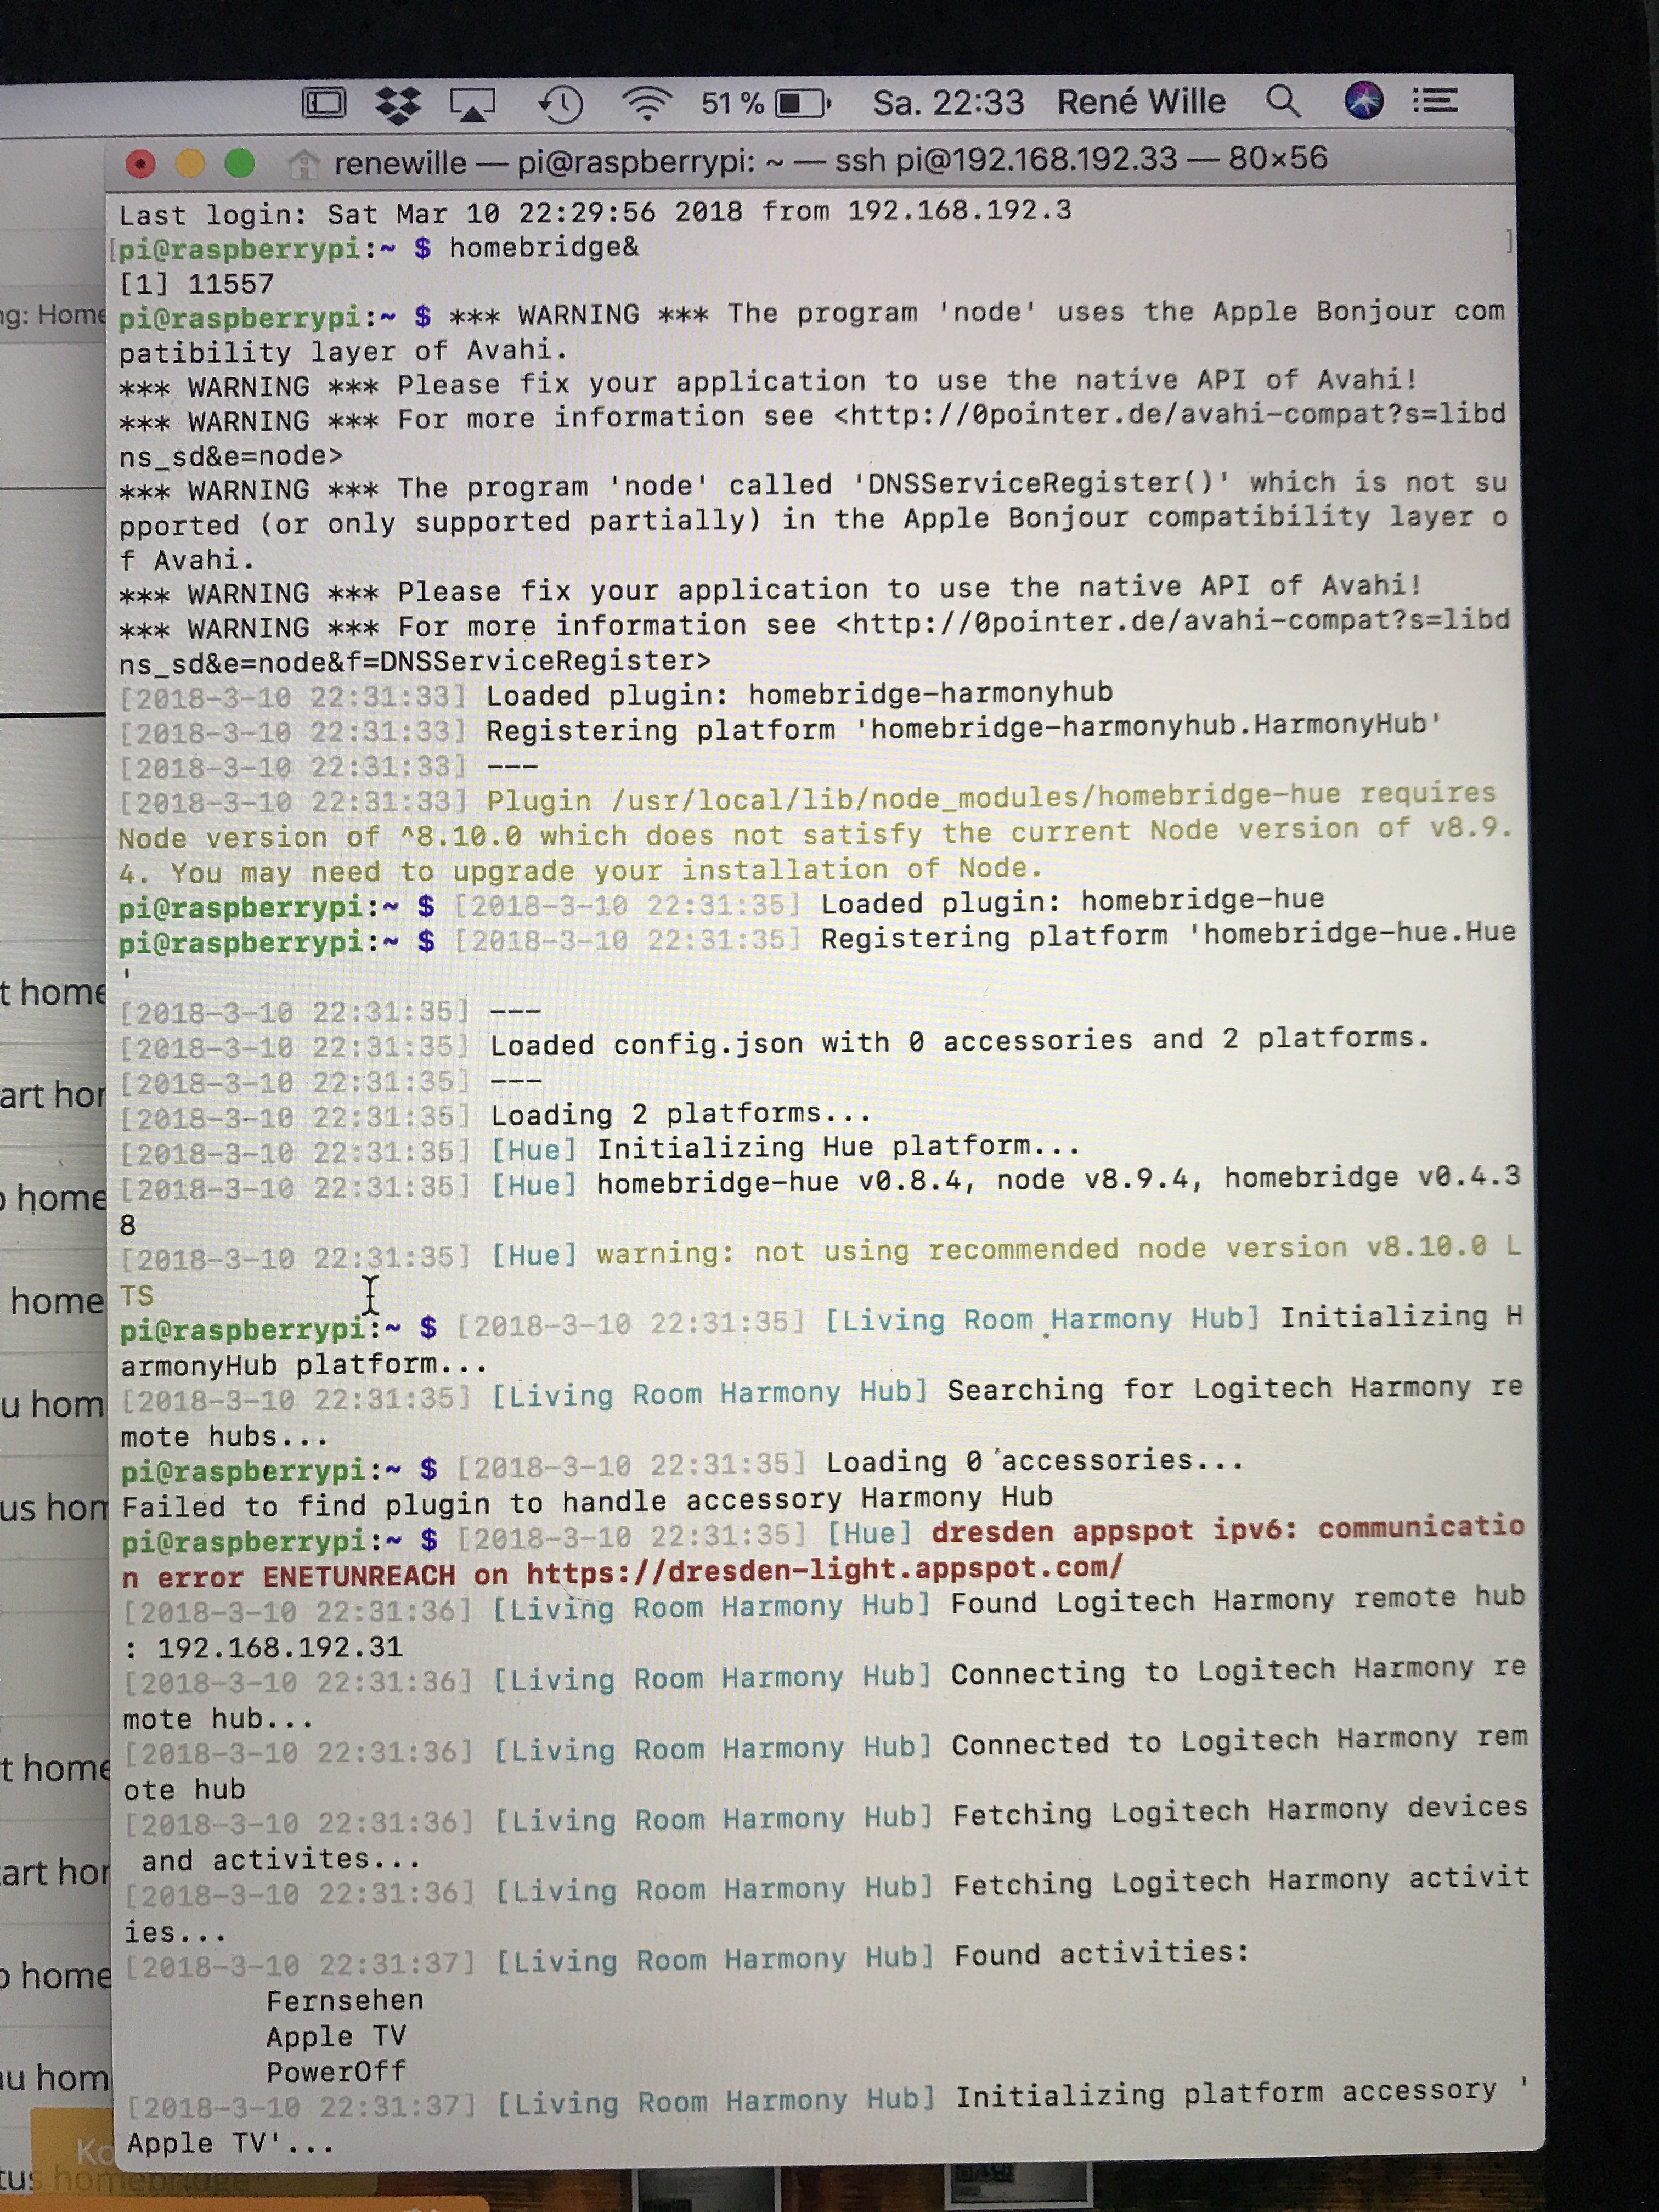Click the AirPlay display icon
The height and width of the screenshot is (2212, 1659).
(x=472, y=104)
